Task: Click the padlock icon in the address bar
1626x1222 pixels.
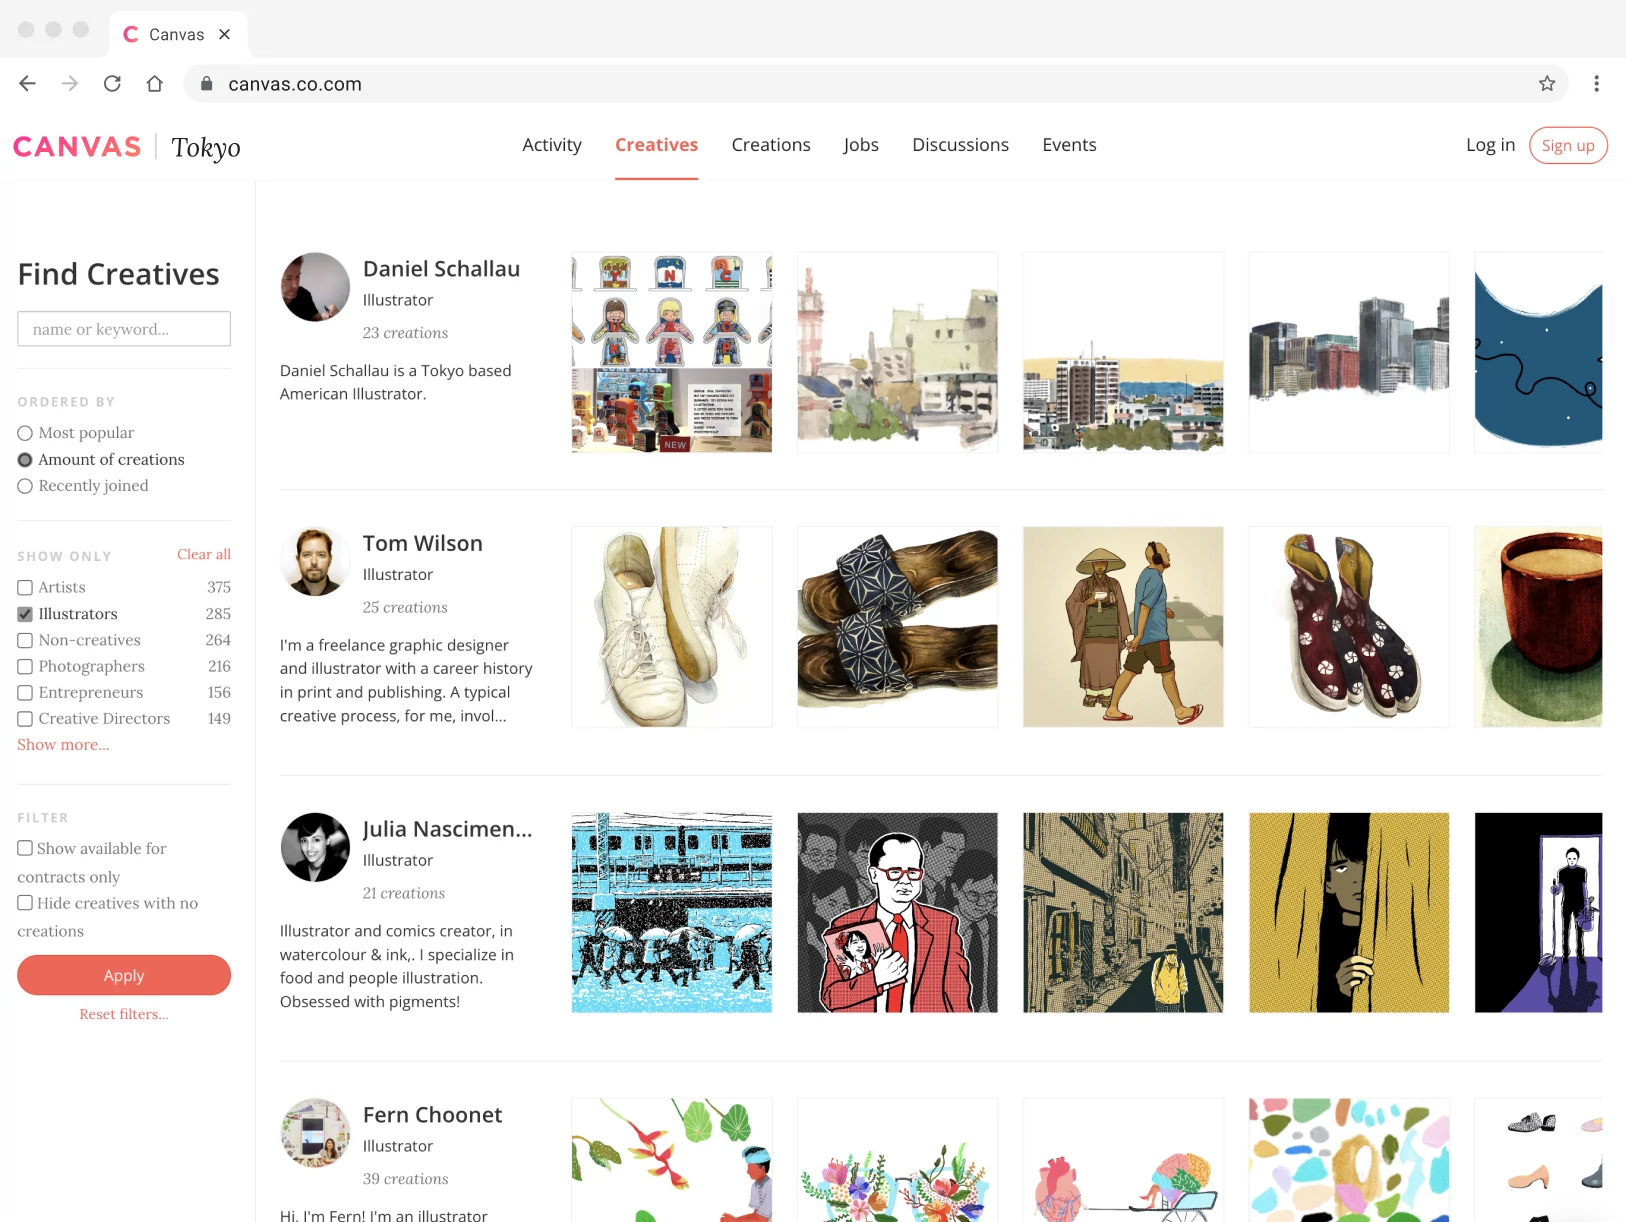Action: click(x=206, y=84)
